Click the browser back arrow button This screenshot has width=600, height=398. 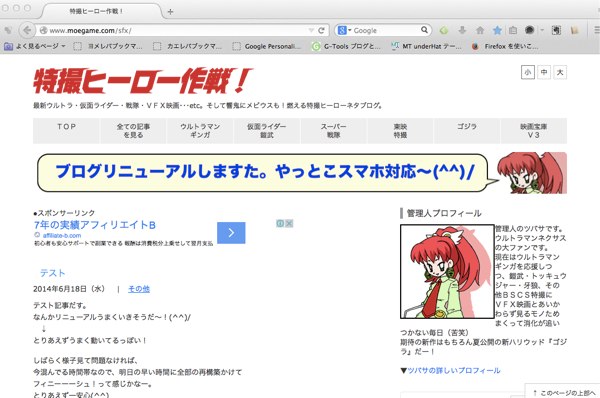coord(26,30)
